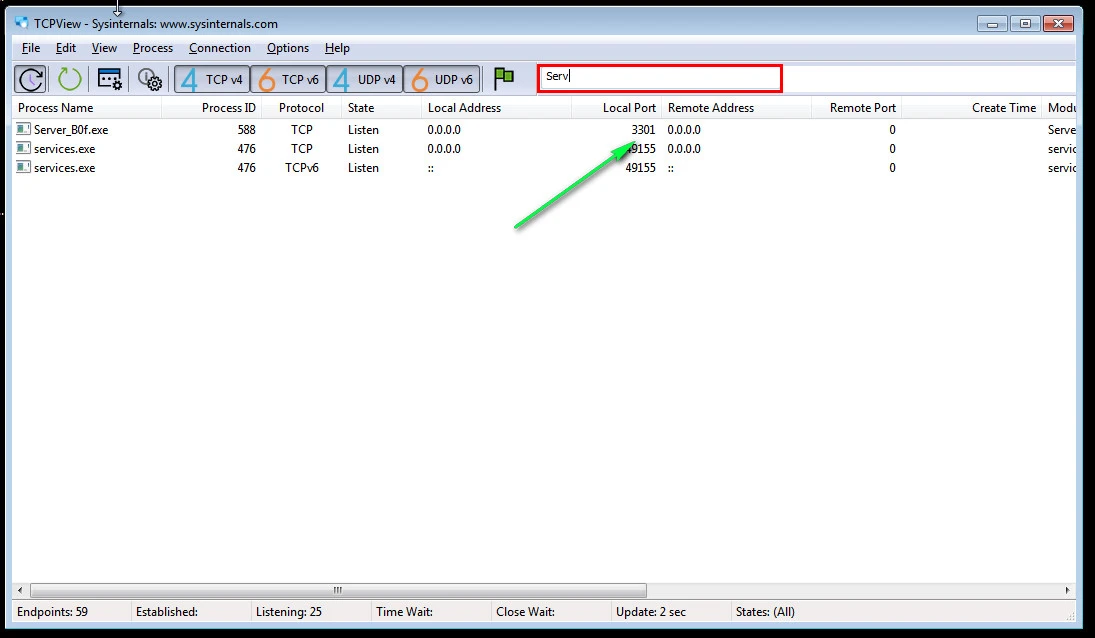Sort by Process Name column header

[87, 108]
